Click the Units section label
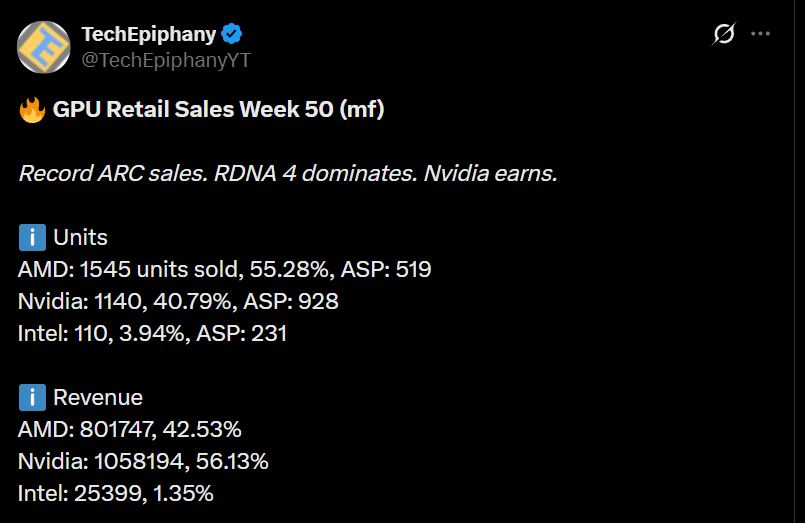This screenshot has height=523, width=805. (x=80, y=238)
